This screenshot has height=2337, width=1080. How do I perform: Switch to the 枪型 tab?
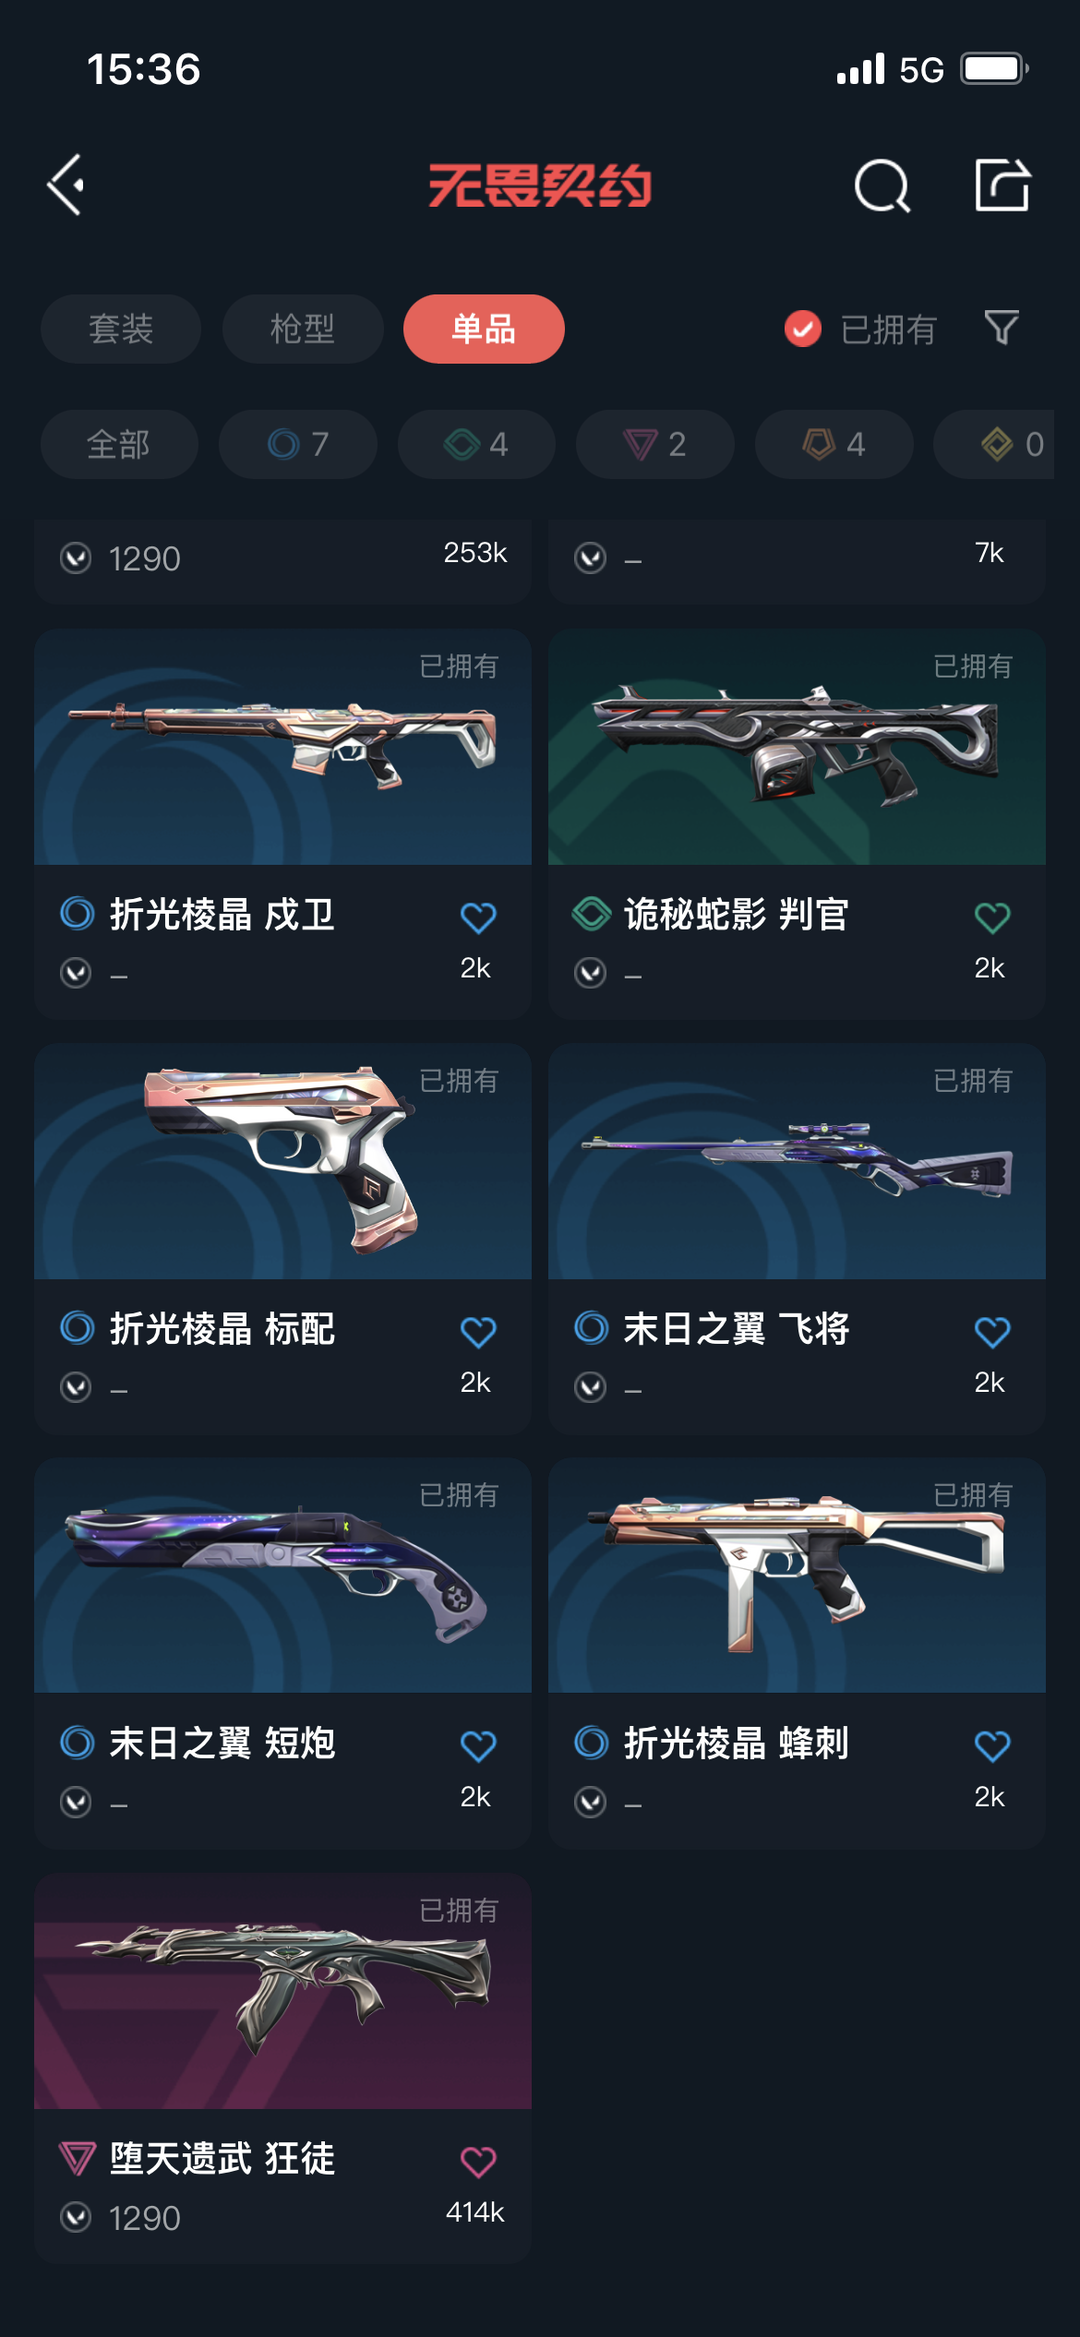pos(303,329)
